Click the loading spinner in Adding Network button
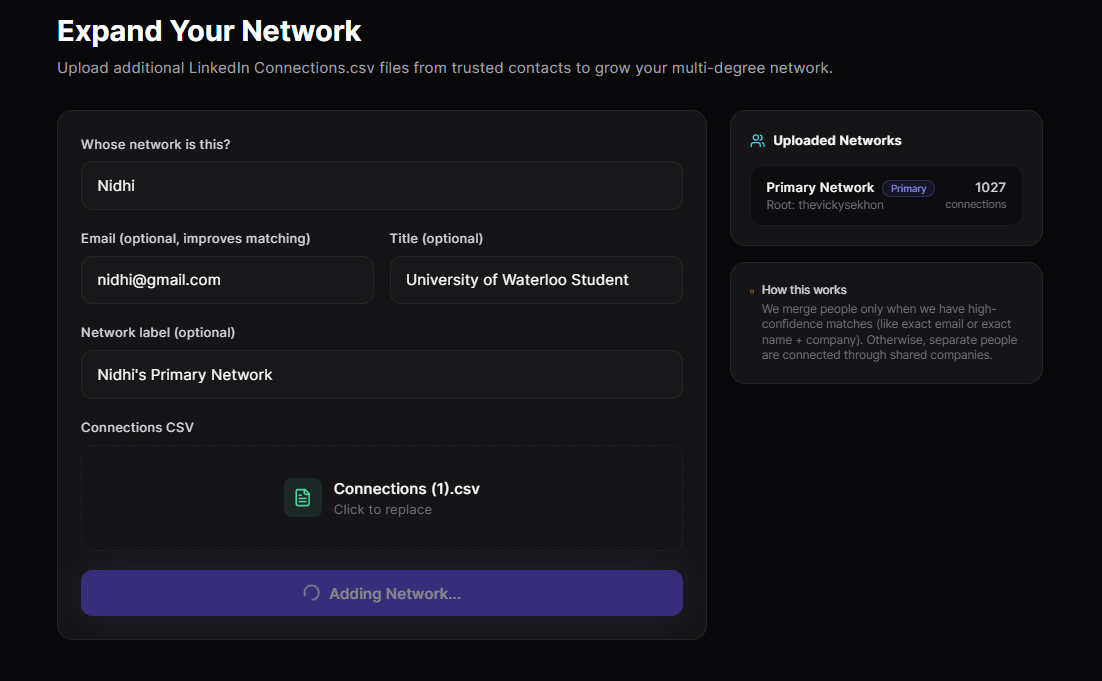The height and width of the screenshot is (681, 1102). click(311, 593)
